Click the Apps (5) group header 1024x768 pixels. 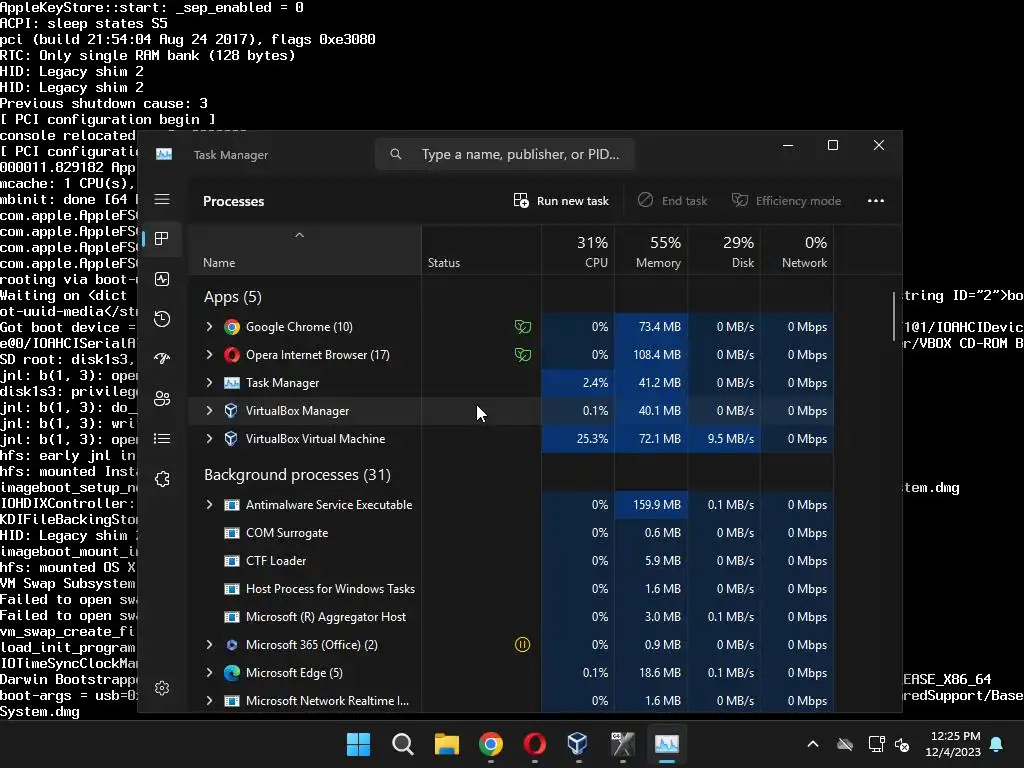232,297
